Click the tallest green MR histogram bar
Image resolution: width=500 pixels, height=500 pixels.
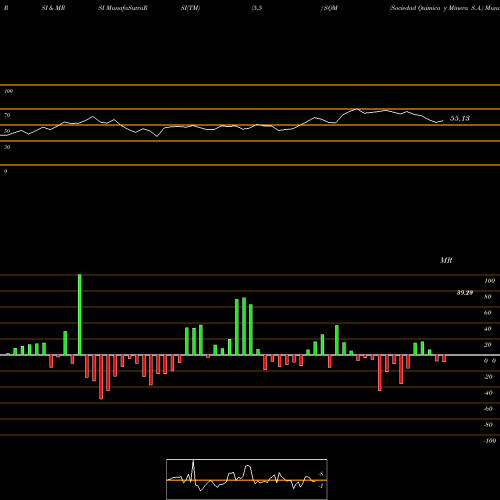pyautogui.click(x=80, y=314)
